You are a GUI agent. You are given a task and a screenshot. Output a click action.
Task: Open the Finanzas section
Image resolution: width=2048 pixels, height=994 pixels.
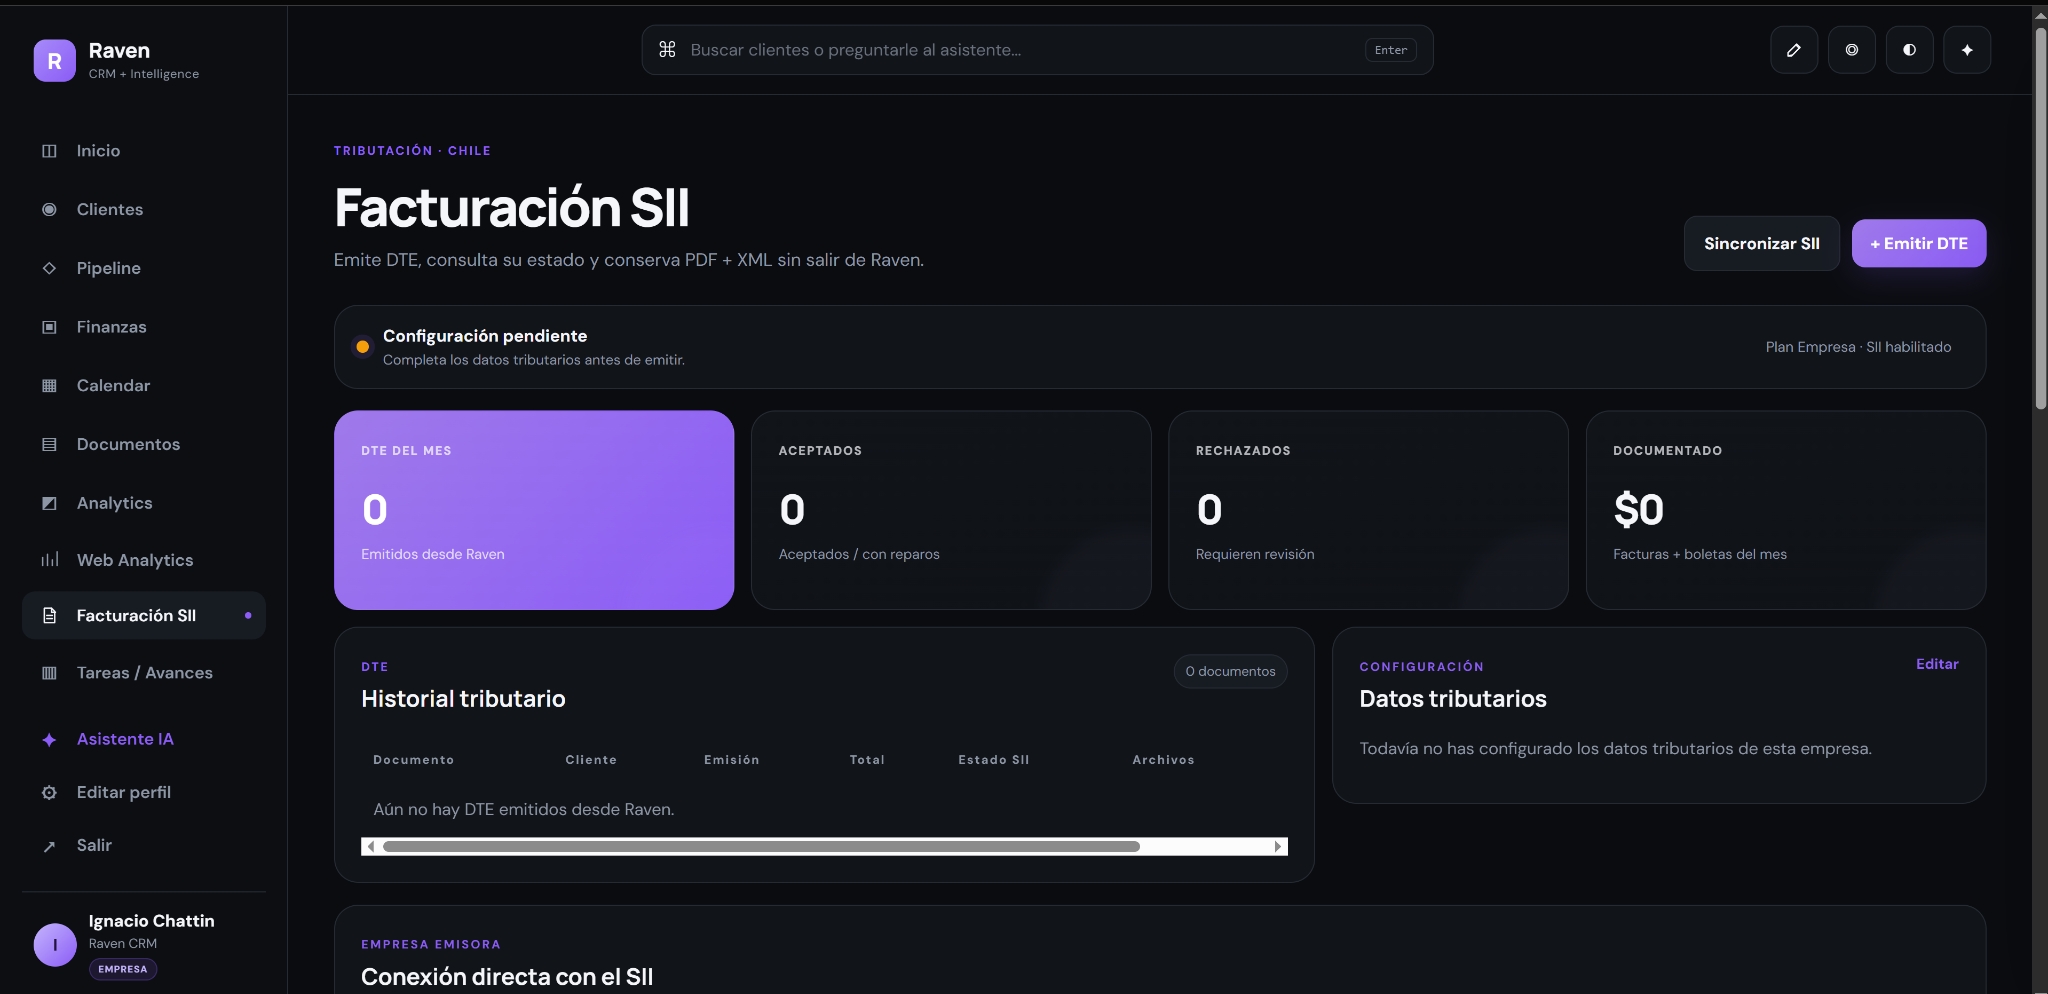pos(144,327)
